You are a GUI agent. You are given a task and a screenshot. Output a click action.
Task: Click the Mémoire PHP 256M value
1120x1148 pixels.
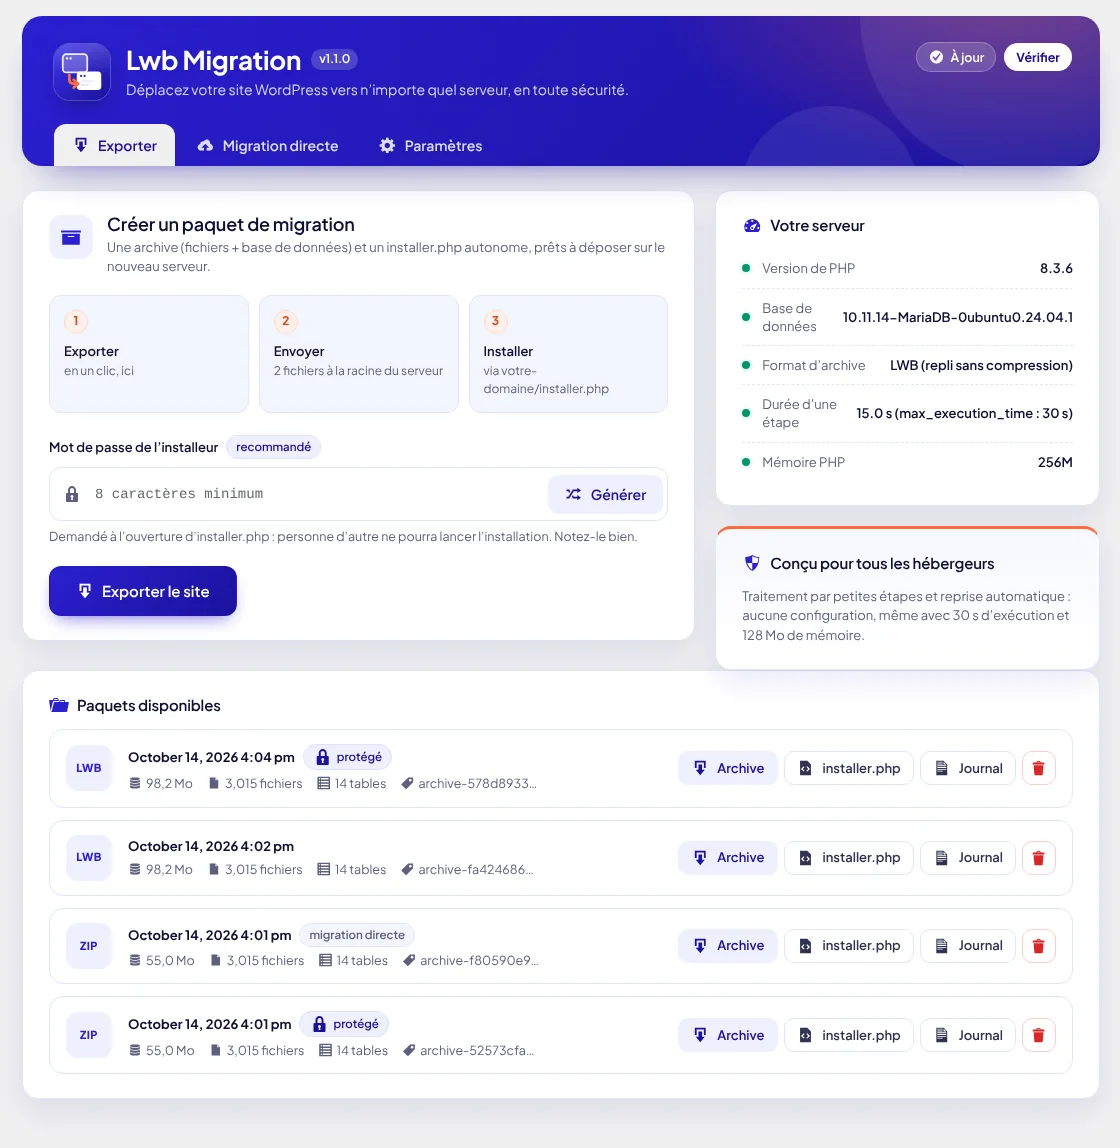[1055, 462]
